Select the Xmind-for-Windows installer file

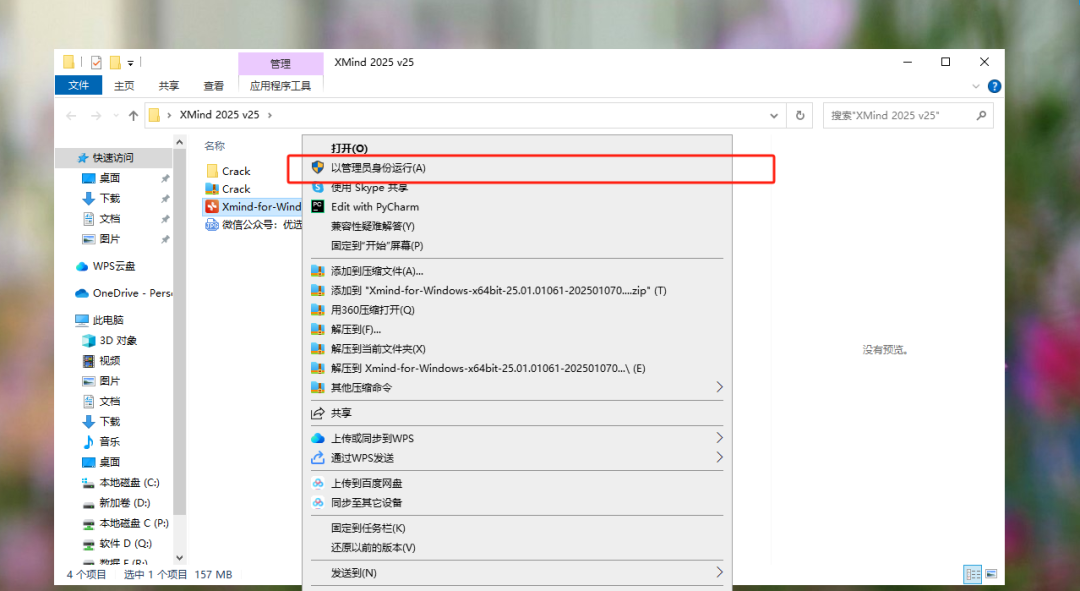(253, 207)
